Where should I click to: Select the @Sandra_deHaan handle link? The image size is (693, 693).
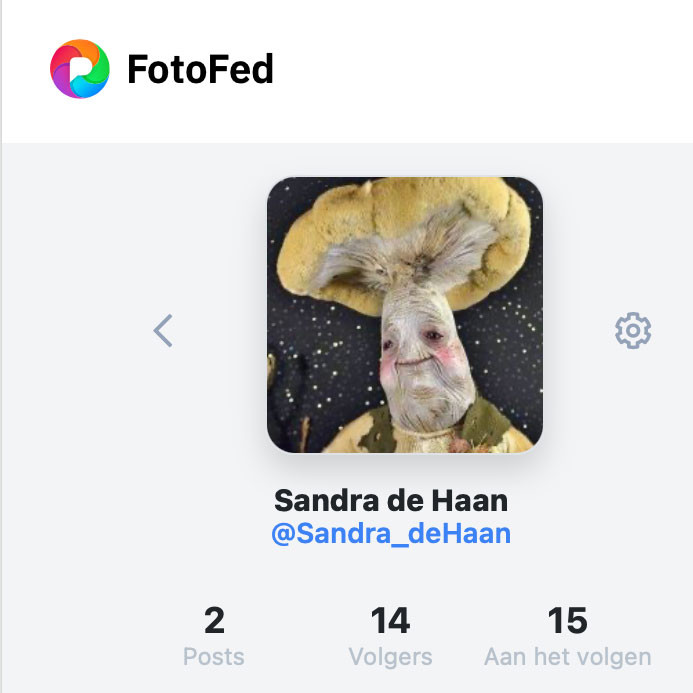(391, 533)
